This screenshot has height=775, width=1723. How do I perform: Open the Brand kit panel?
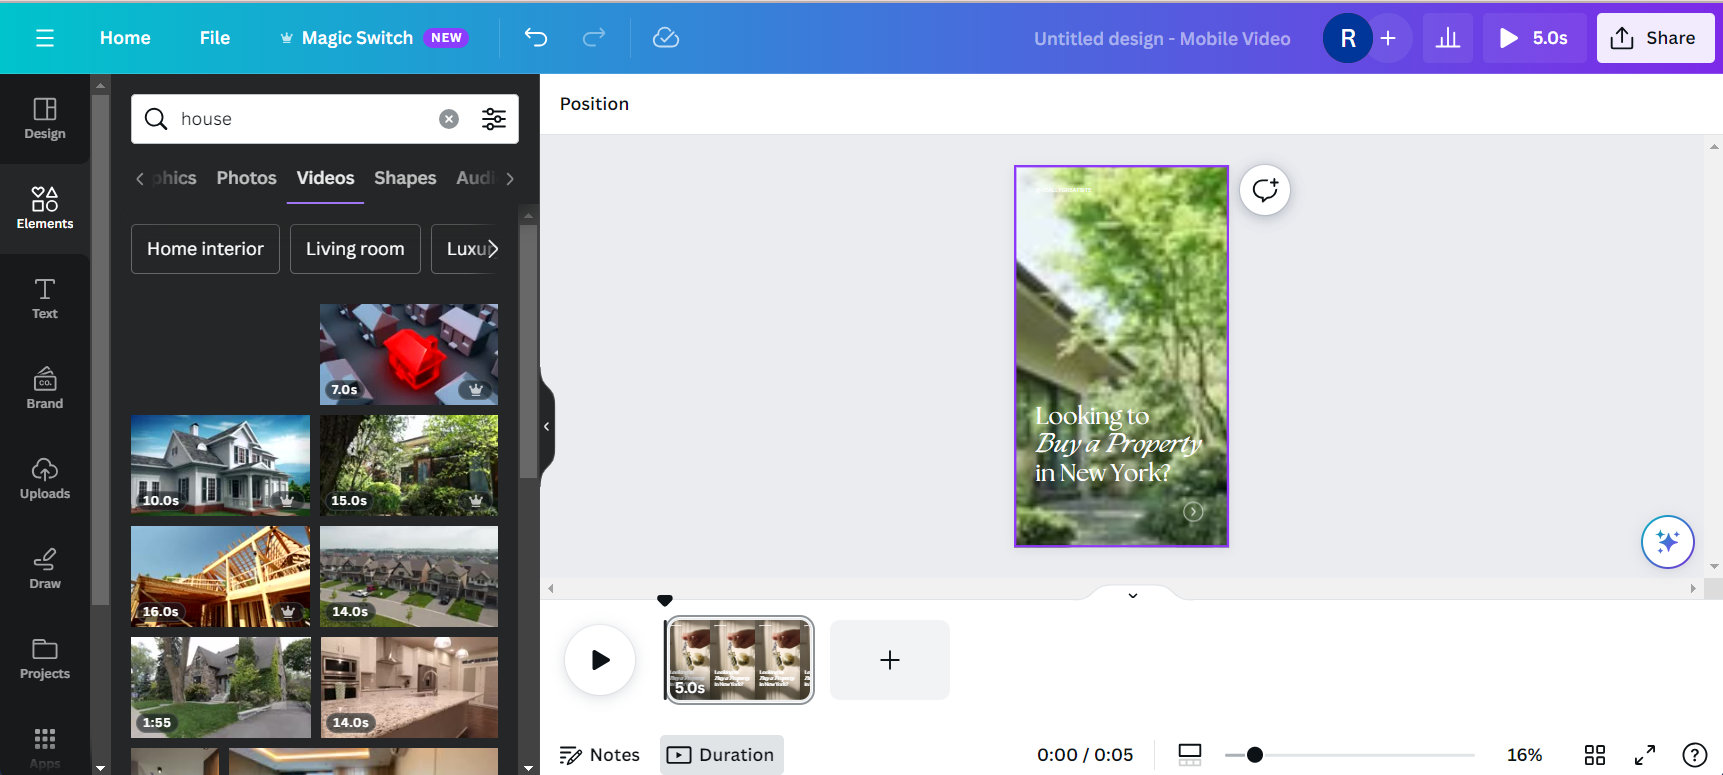point(45,388)
